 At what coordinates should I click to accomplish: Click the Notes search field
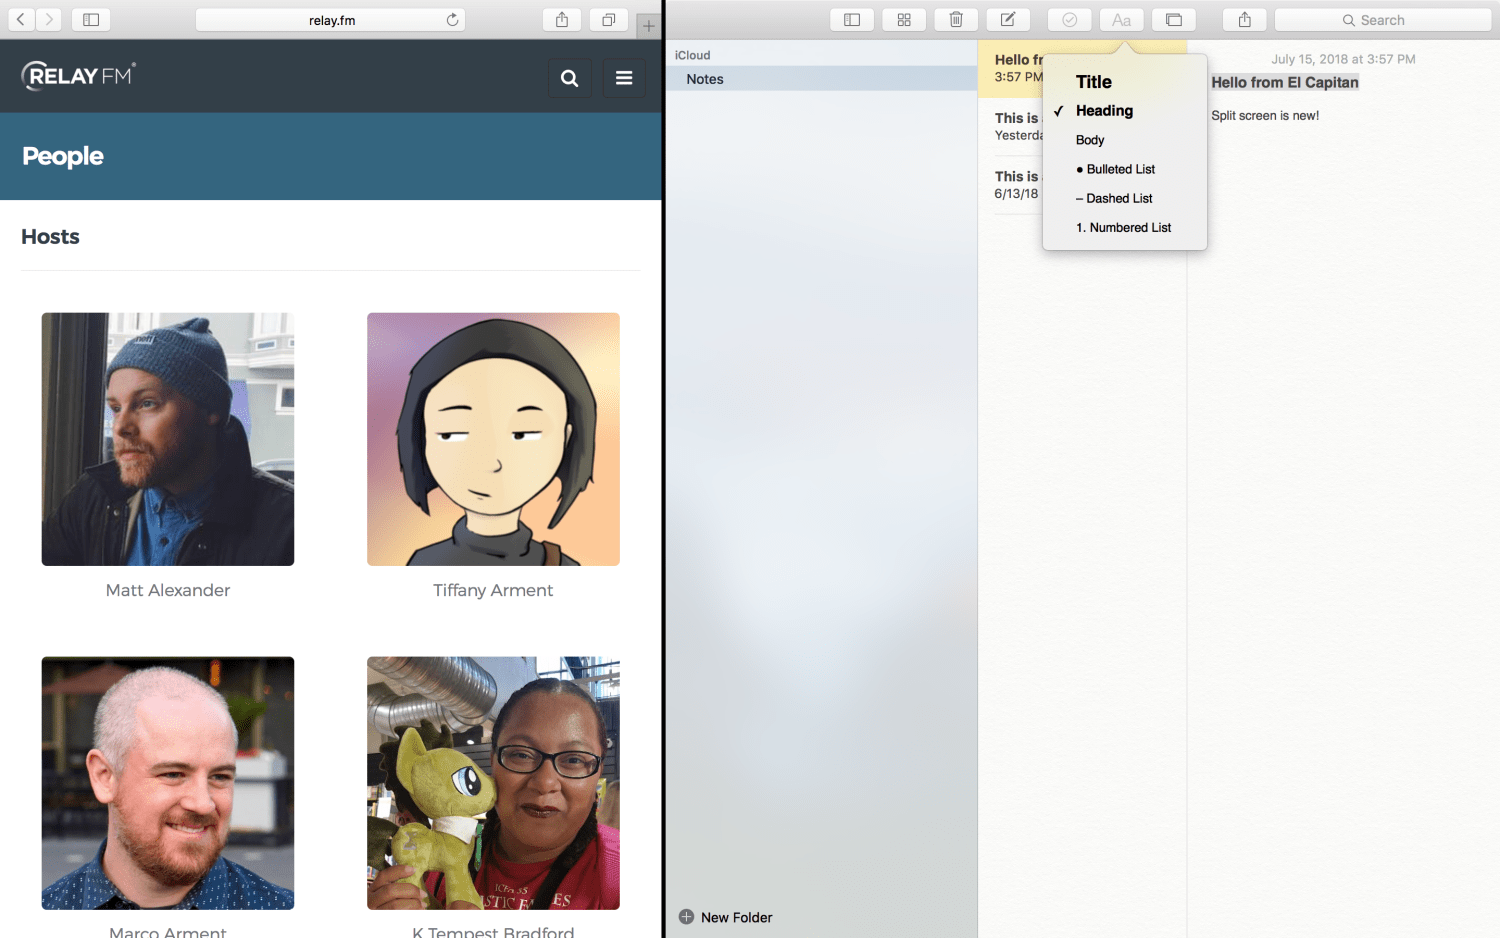tap(1382, 20)
